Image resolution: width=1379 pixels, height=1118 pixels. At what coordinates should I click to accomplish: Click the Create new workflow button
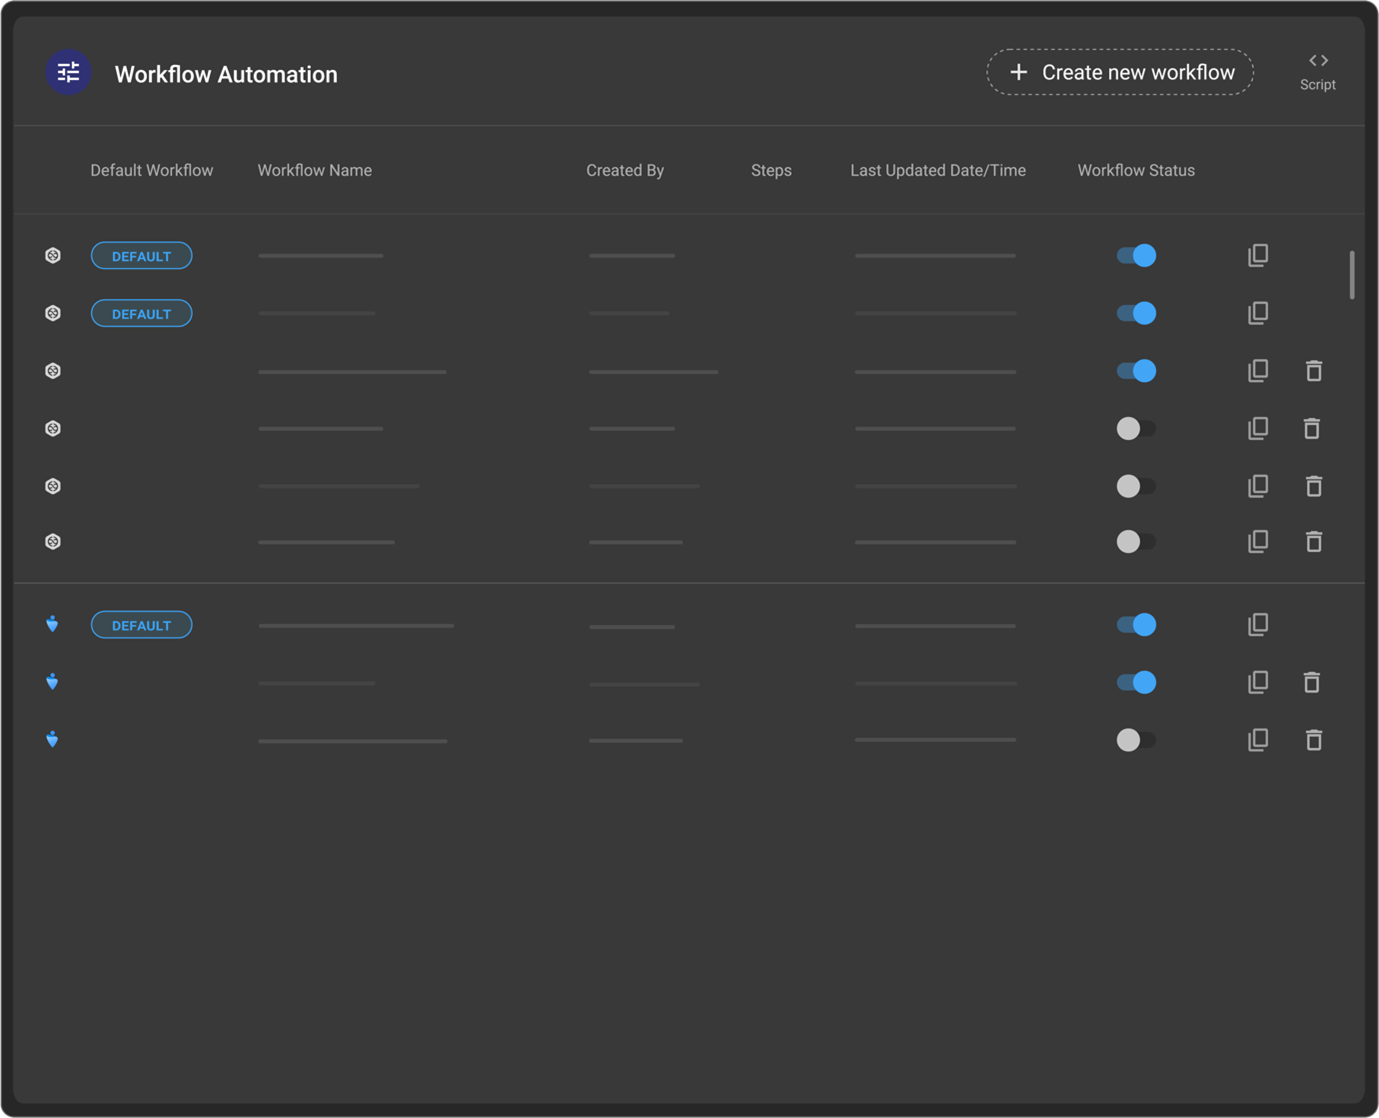[x=1120, y=72]
